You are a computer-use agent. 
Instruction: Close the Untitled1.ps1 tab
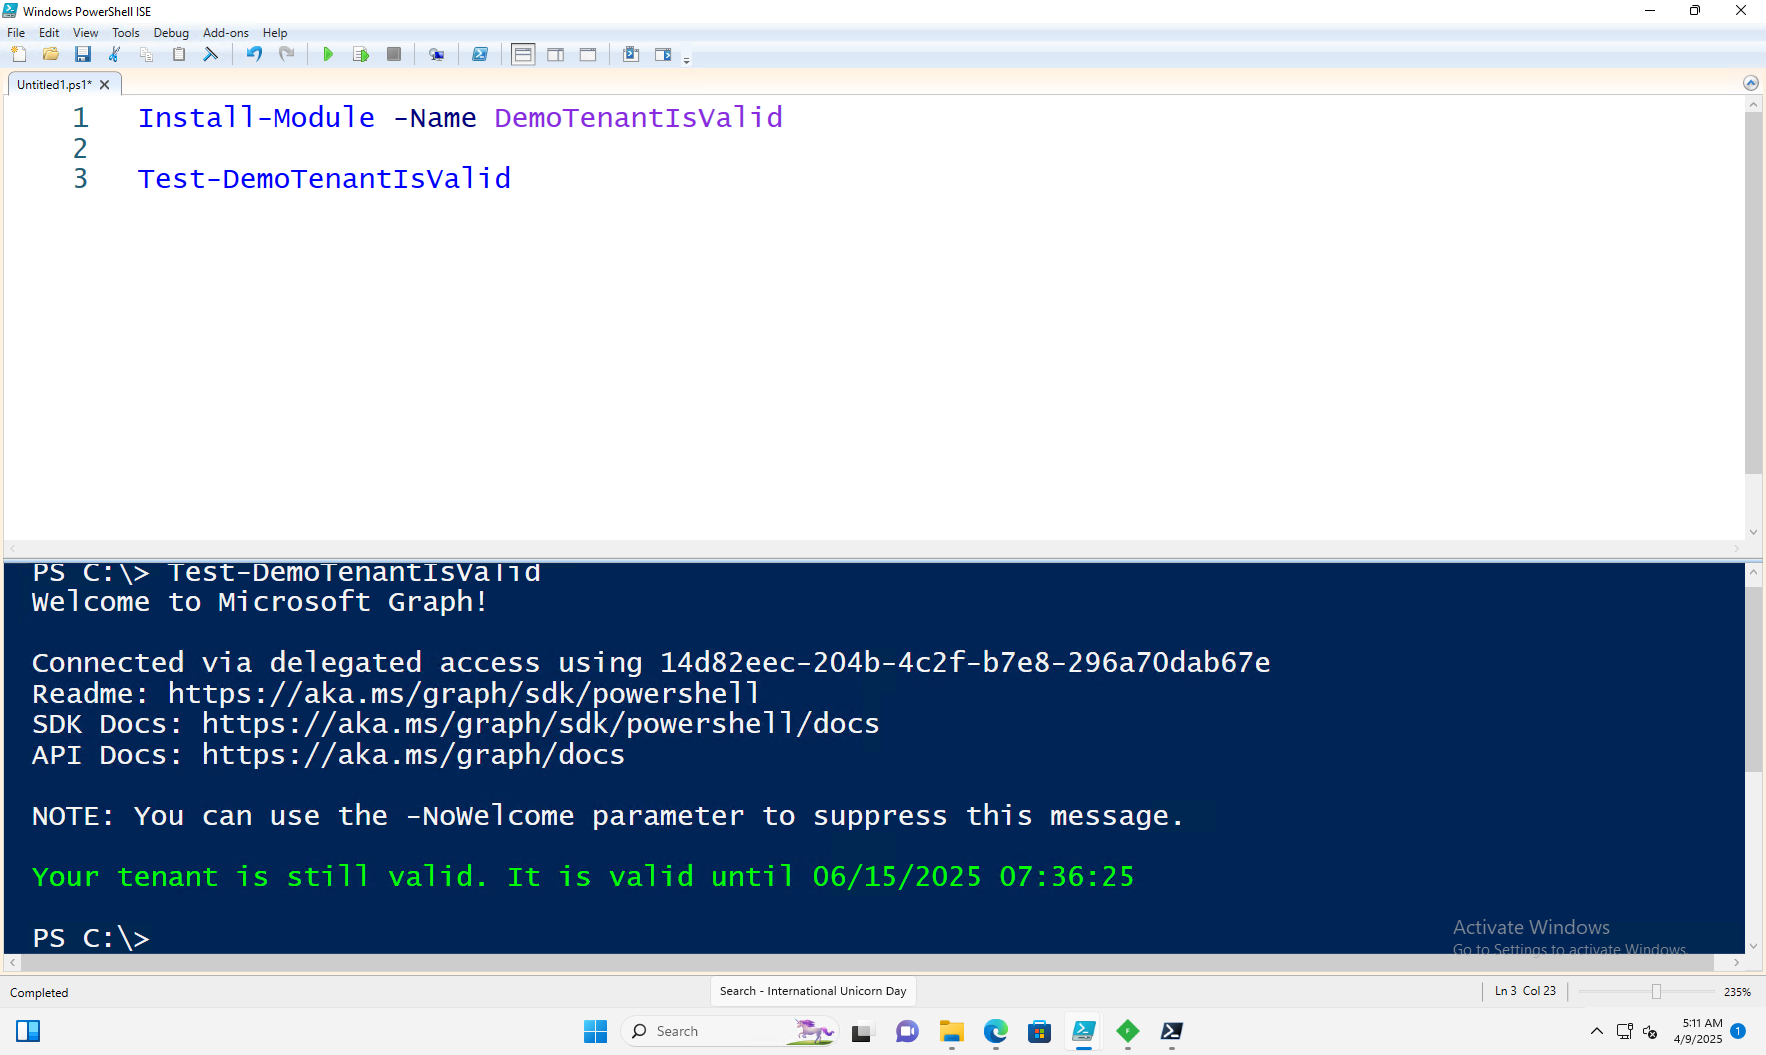[105, 85]
